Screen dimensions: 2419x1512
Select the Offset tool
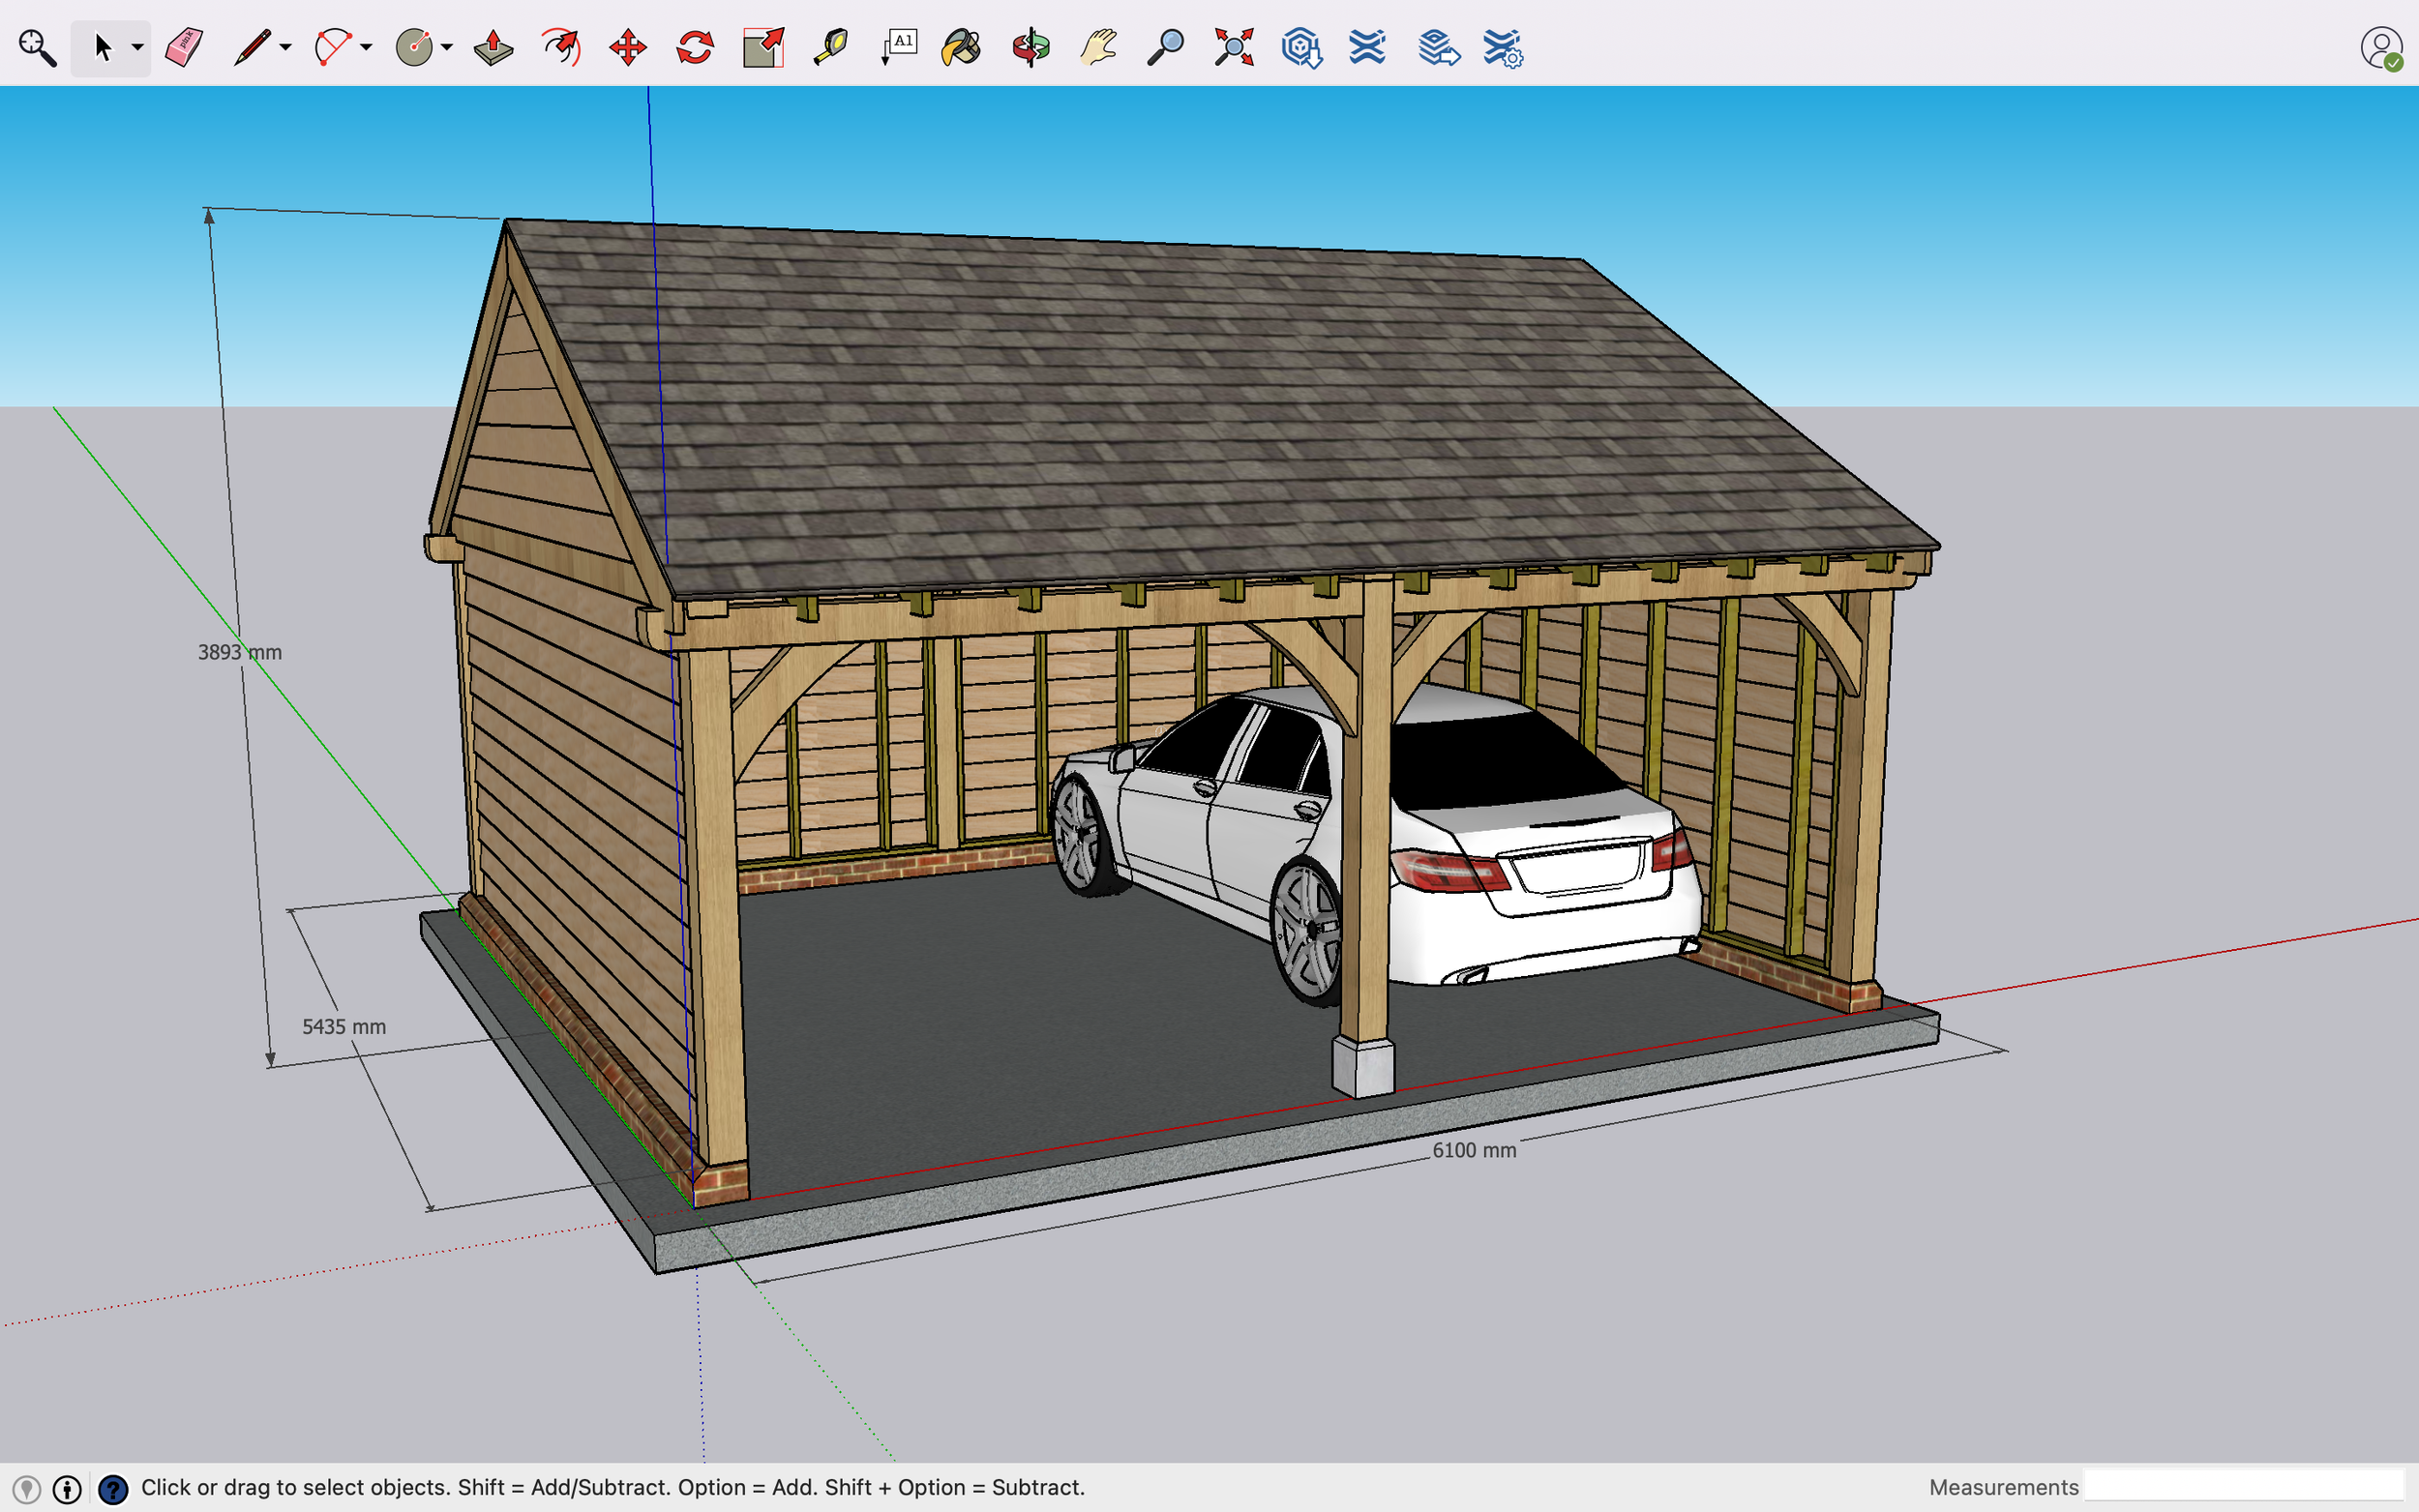point(561,47)
